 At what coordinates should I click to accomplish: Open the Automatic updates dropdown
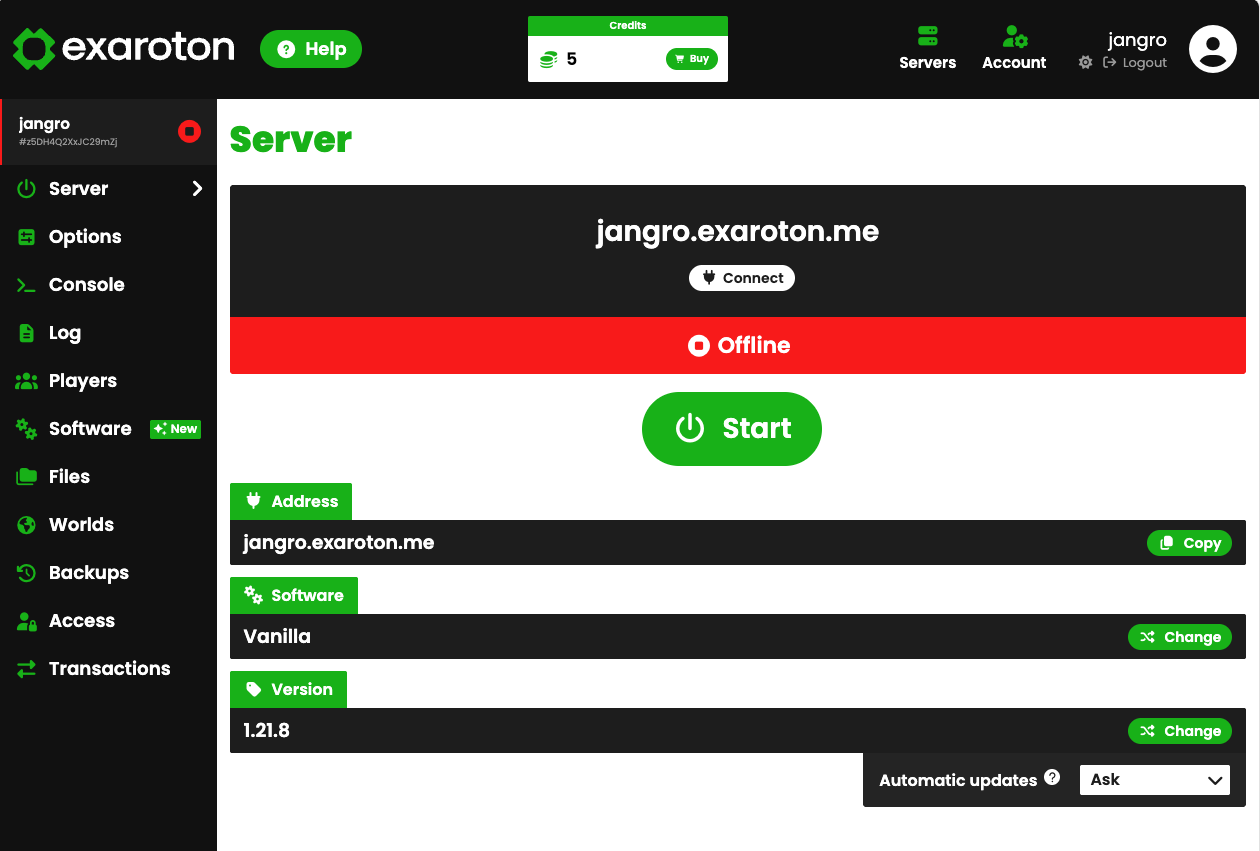[1154, 780]
